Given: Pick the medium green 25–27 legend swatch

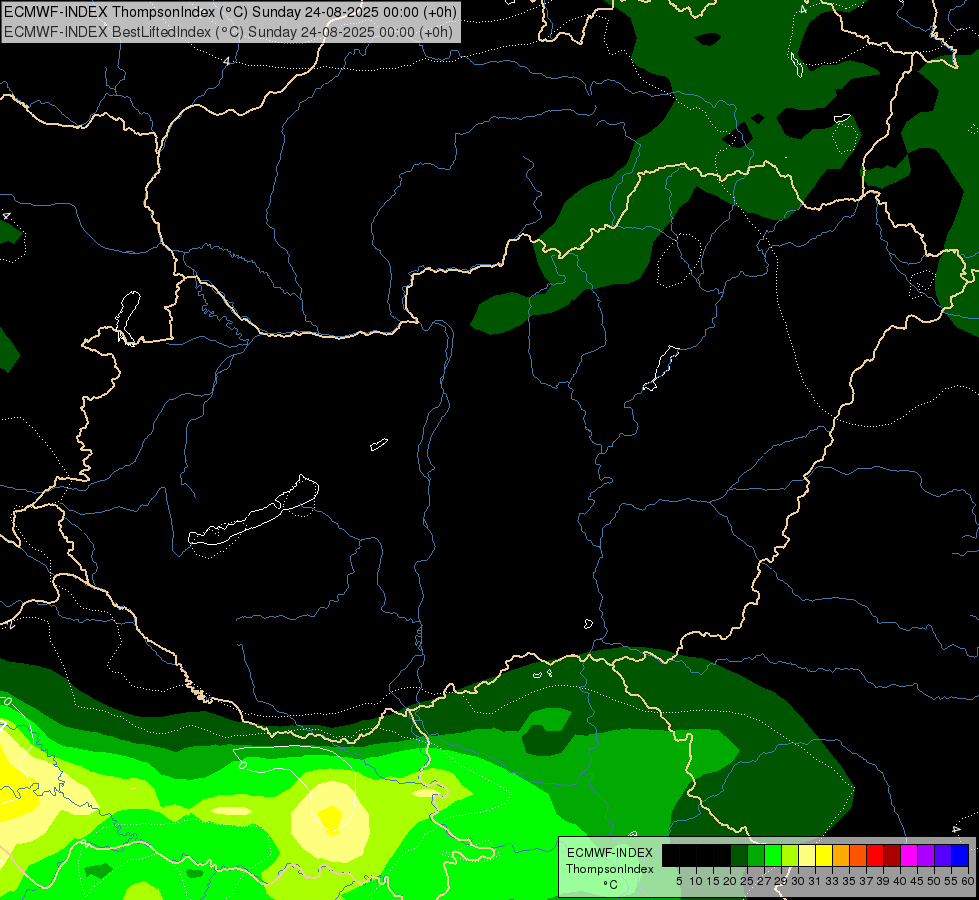Looking at the screenshot, I should (x=756, y=855).
